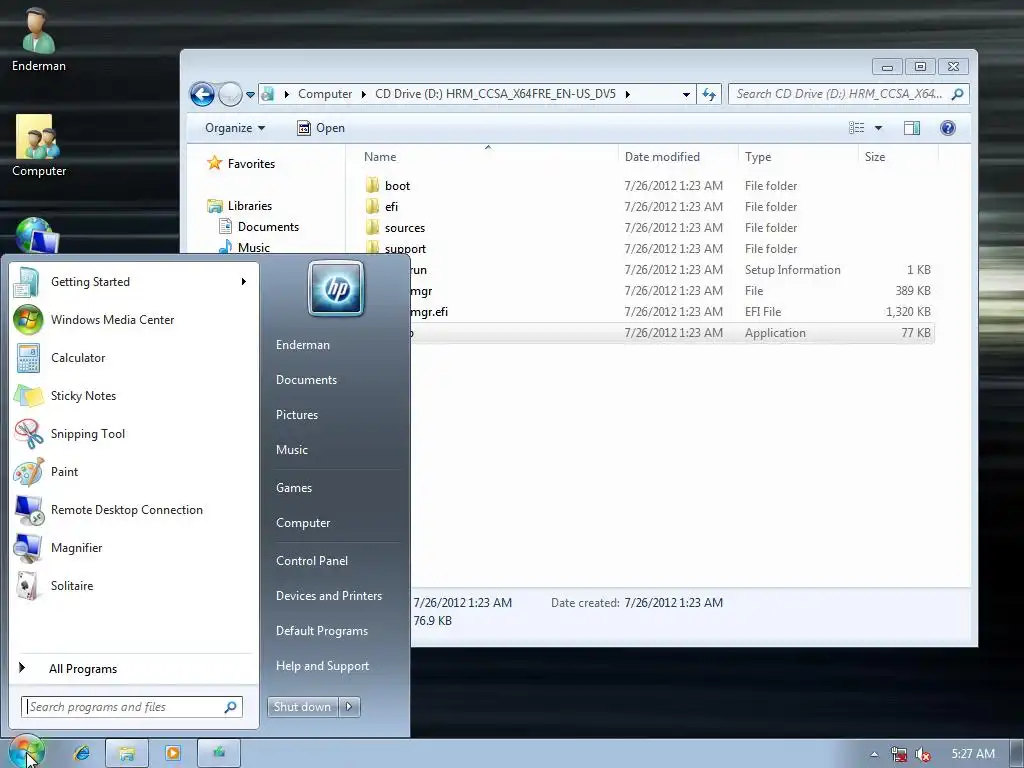Click the Search programs and files box
1024x768 pixels.
pos(132,707)
